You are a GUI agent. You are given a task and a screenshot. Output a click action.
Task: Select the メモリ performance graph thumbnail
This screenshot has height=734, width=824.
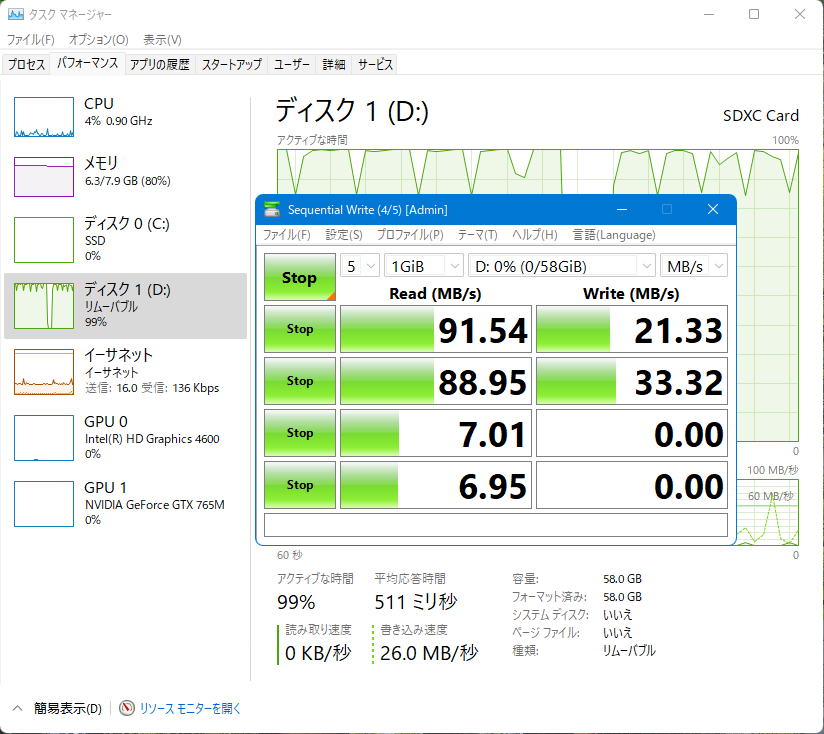(44, 177)
